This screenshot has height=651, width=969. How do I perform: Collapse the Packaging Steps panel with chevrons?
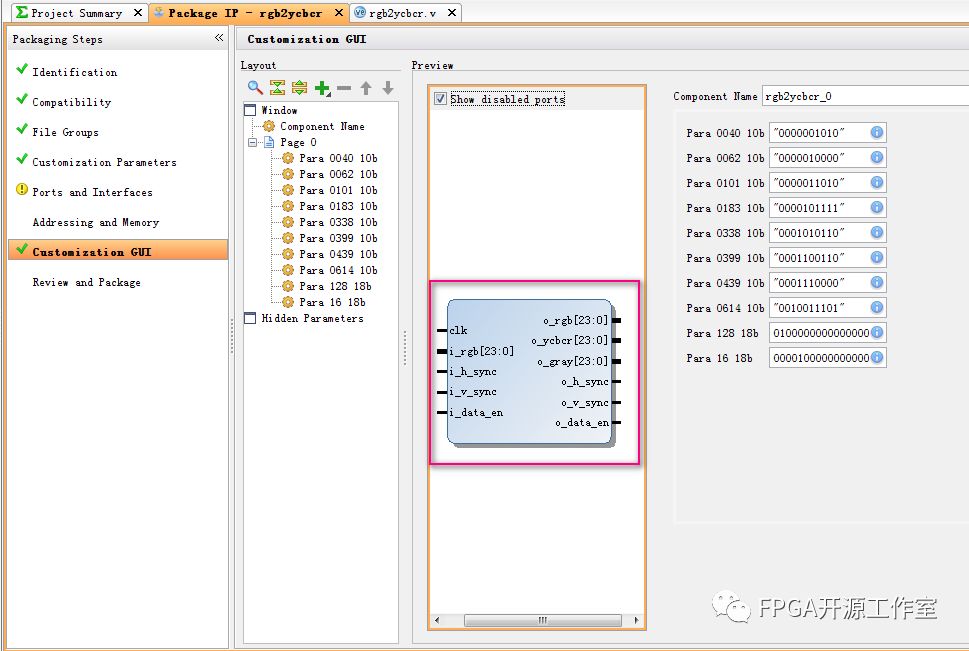coord(219,38)
